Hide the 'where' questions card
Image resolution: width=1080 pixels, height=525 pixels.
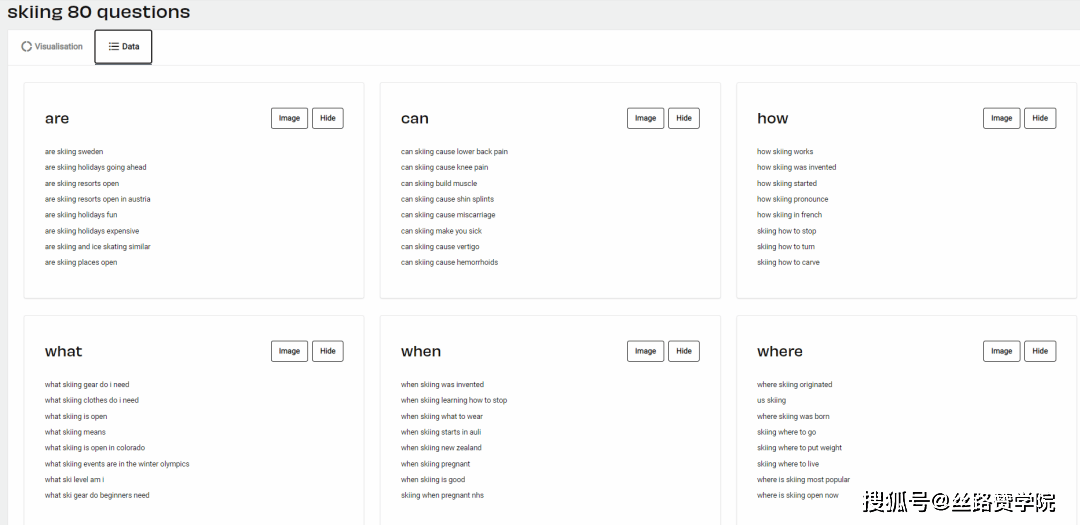click(1040, 351)
